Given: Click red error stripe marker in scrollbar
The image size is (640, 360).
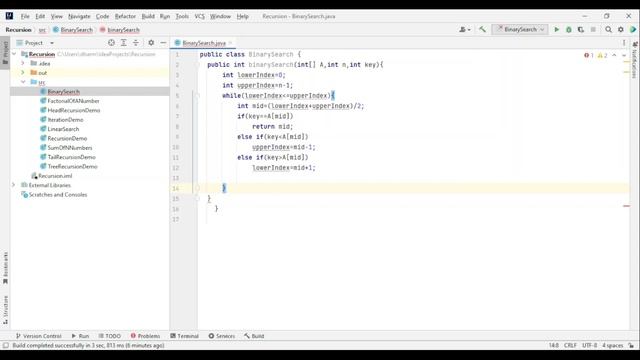Looking at the screenshot, I should tap(627, 206).
